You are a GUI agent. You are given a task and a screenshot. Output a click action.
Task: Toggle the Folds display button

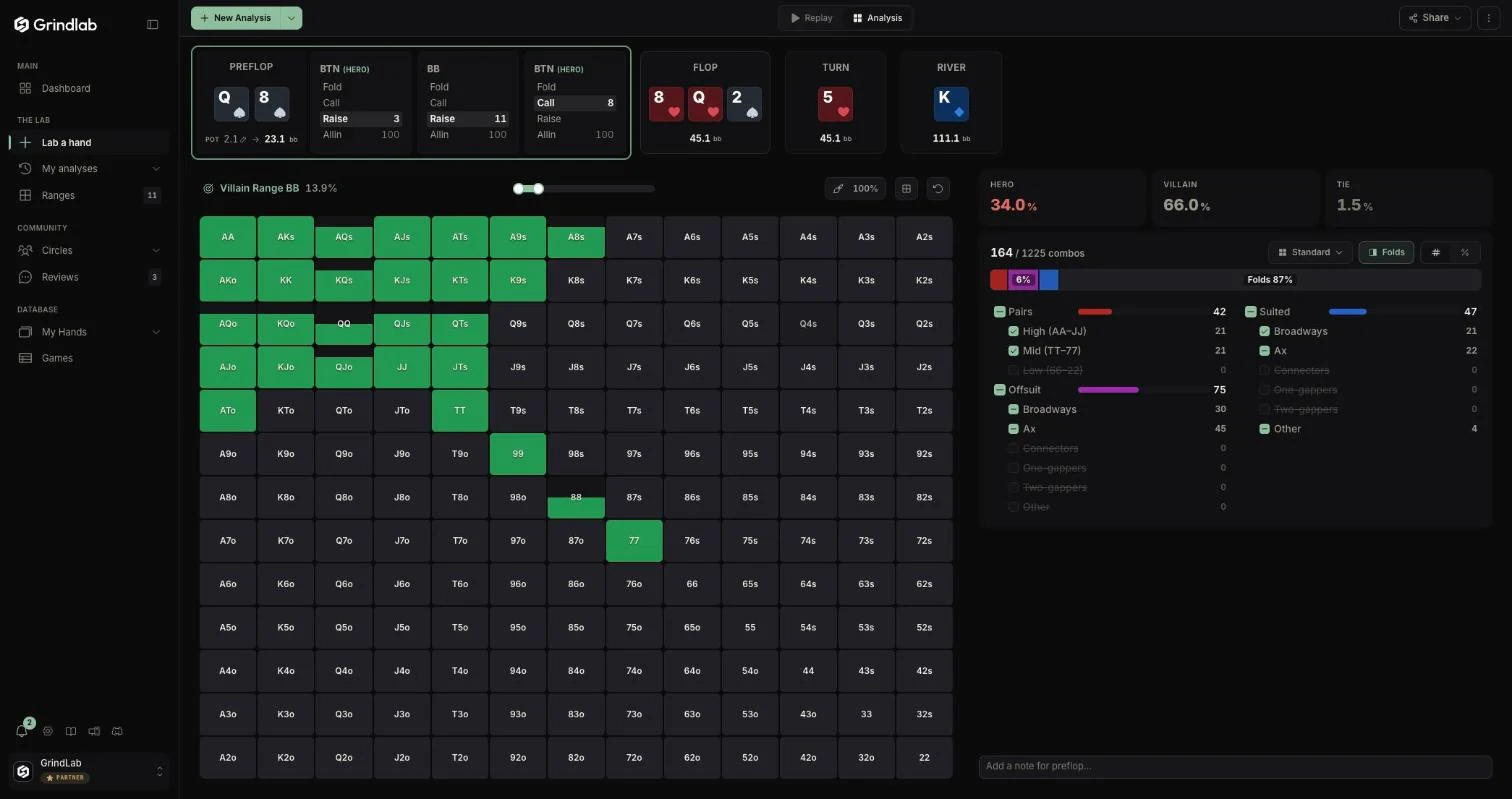tap(1386, 252)
